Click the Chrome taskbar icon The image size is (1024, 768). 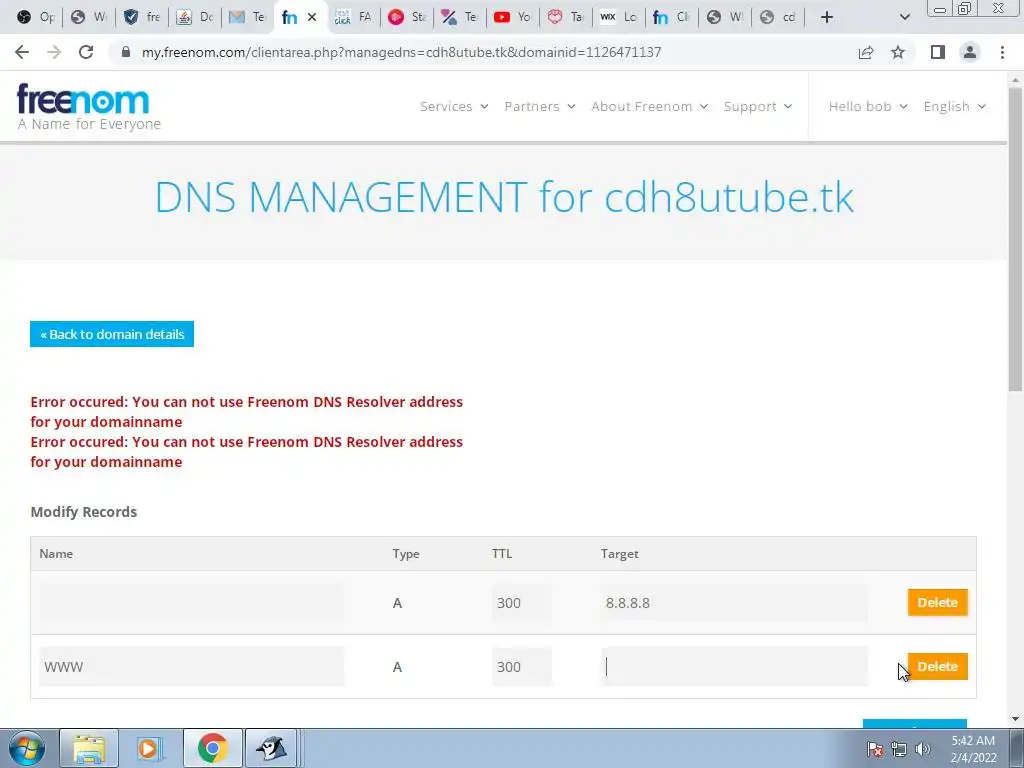[212, 748]
